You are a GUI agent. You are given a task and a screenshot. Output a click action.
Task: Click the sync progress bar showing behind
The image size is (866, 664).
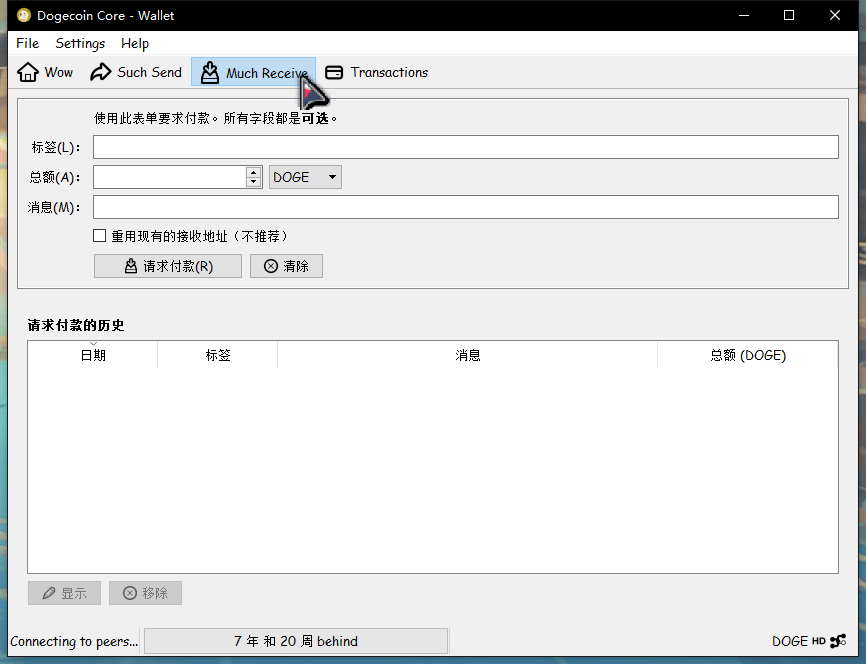click(x=296, y=641)
